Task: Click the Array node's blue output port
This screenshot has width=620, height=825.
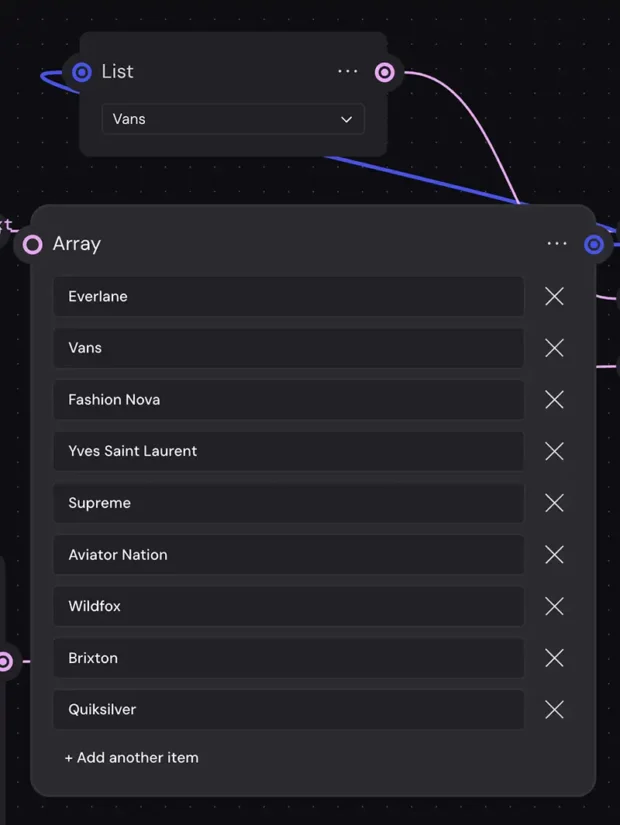Action: [594, 244]
